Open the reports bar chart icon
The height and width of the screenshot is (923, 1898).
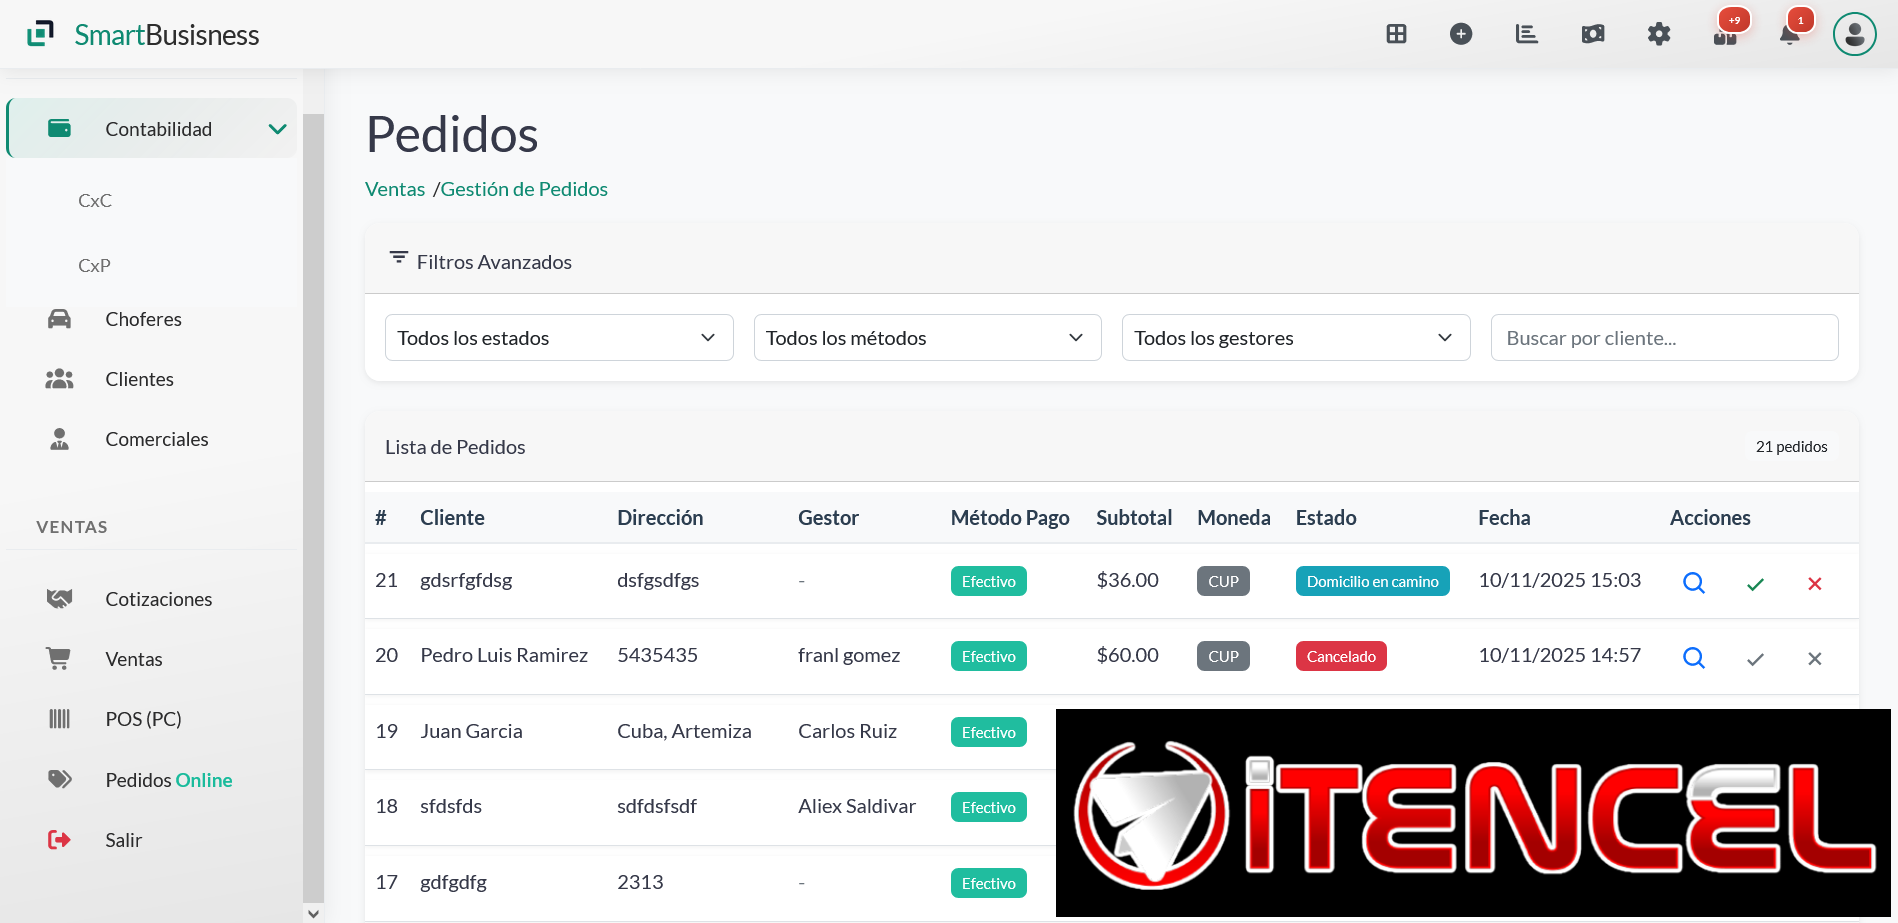[x=1526, y=33]
